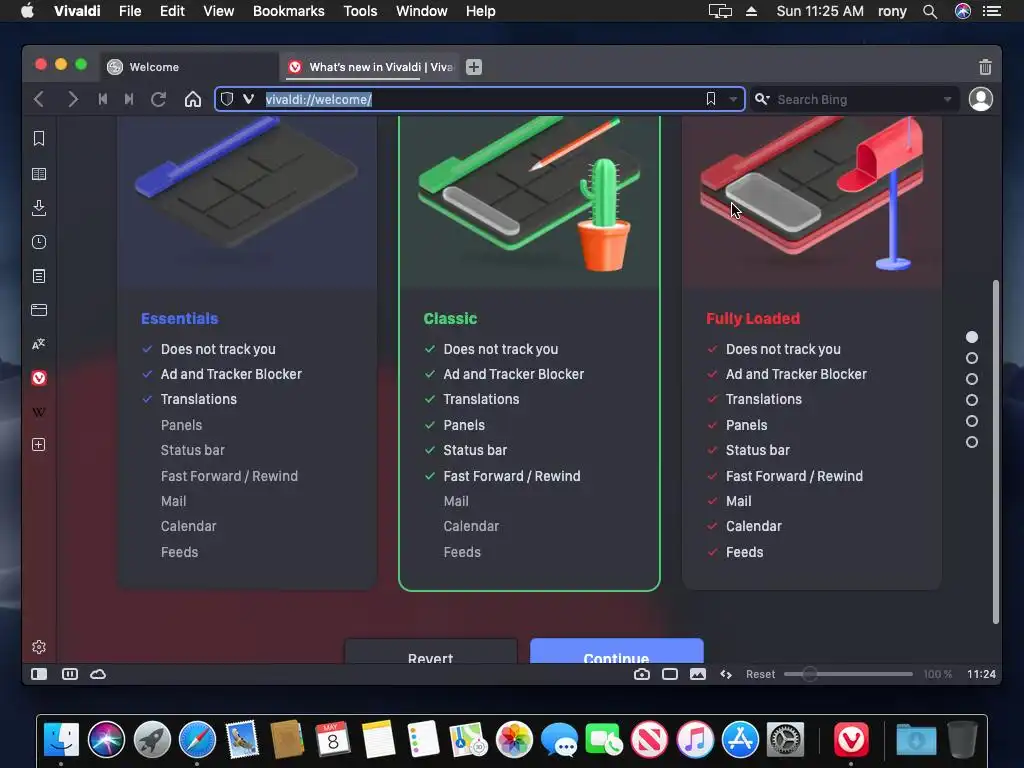The image size is (1024, 768).
Task: Open Page Actions code icon
Action: pos(726,674)
